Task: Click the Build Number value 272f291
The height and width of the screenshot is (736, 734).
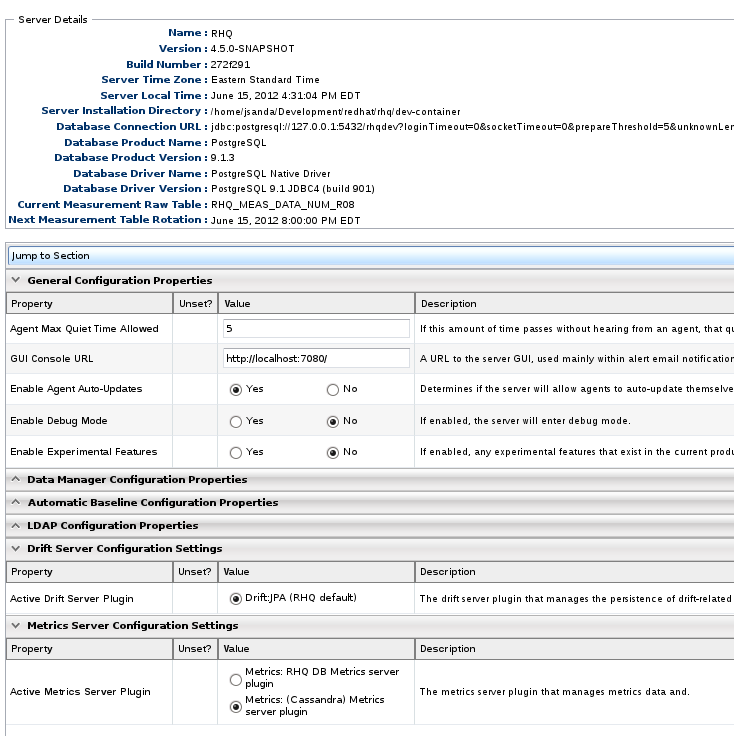Action: (230, 64)
